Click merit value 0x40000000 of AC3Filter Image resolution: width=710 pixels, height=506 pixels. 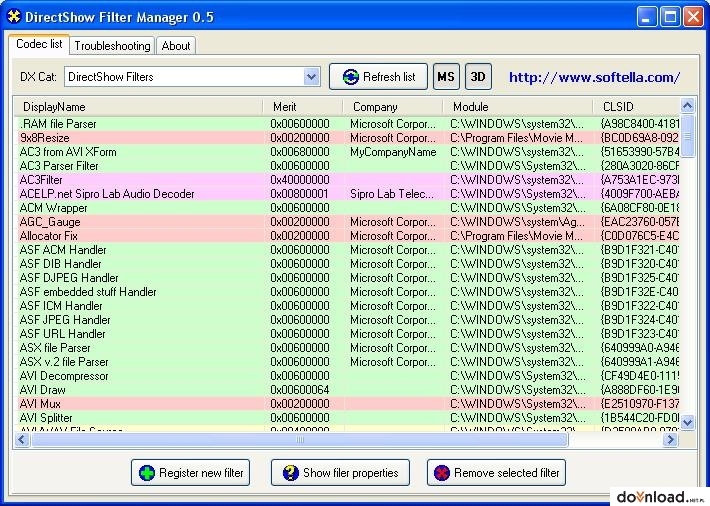pos(300,180)
